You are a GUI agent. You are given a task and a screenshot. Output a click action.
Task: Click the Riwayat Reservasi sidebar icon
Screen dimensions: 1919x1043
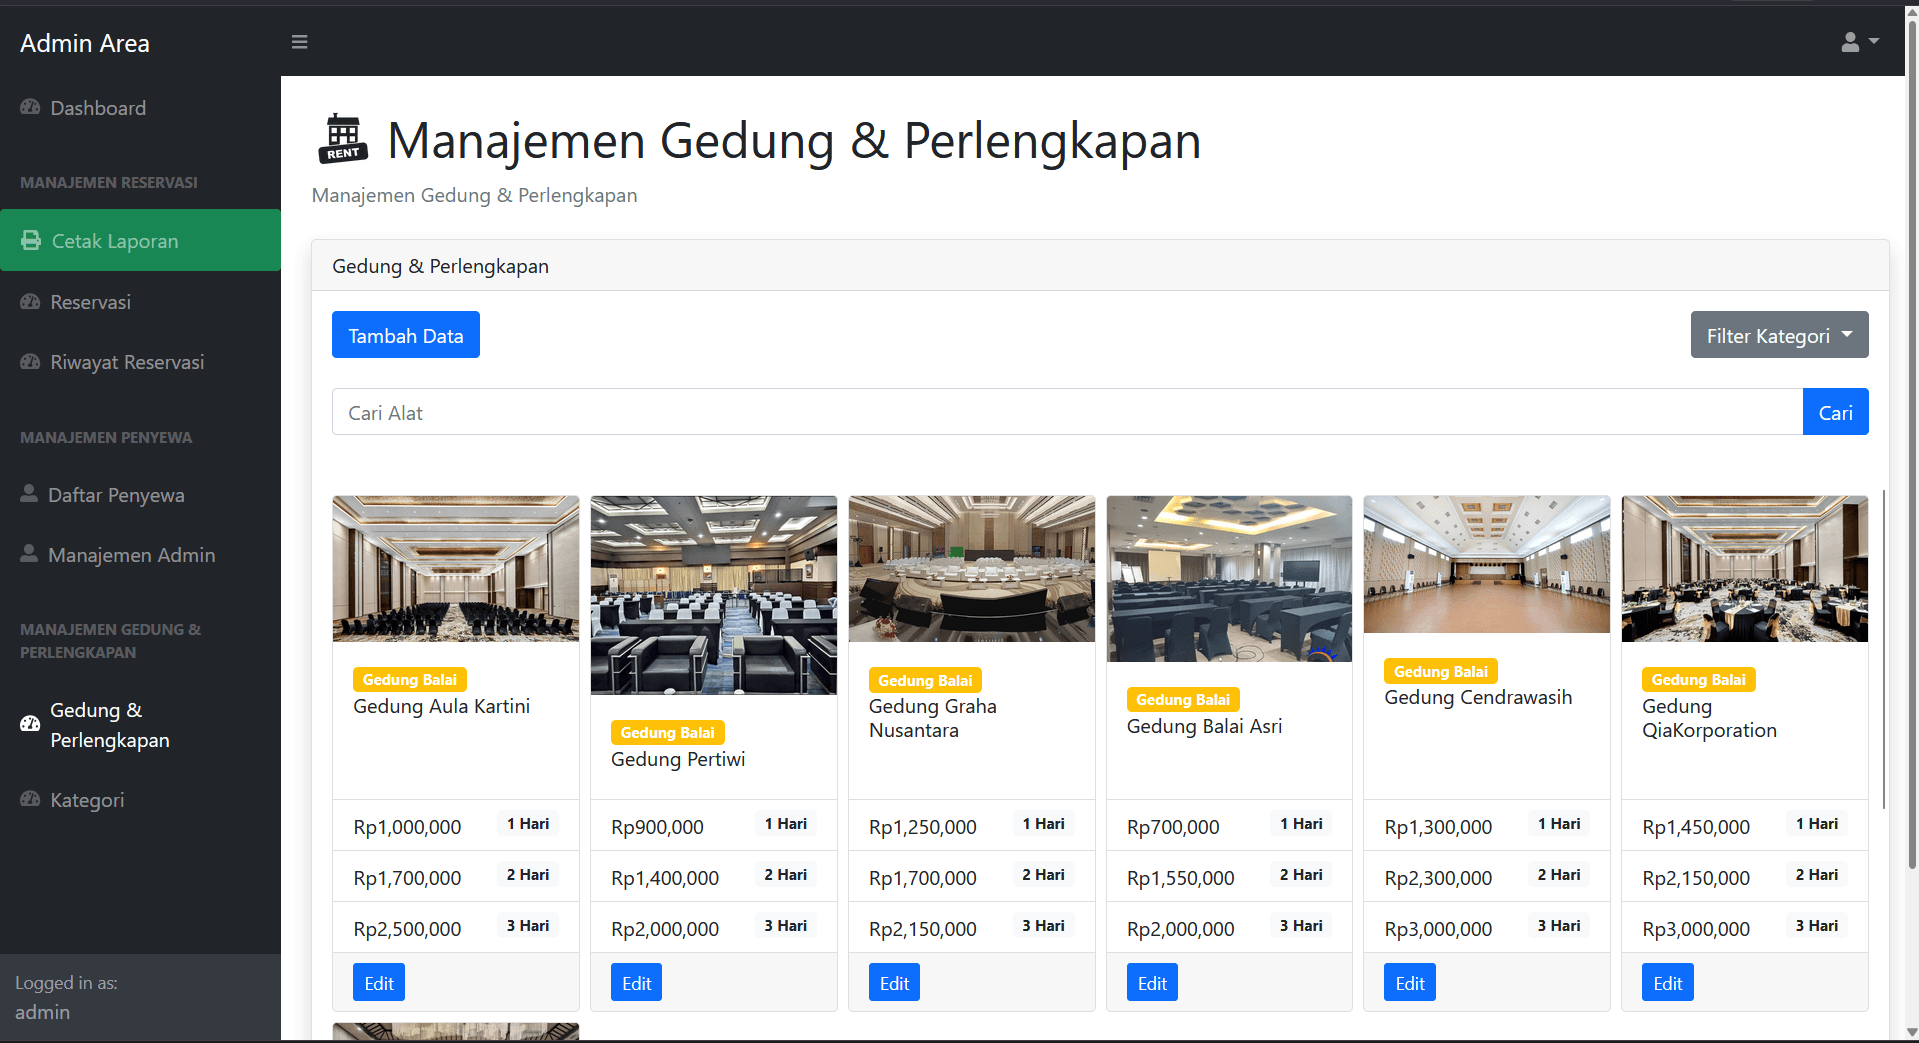(30, 361)
